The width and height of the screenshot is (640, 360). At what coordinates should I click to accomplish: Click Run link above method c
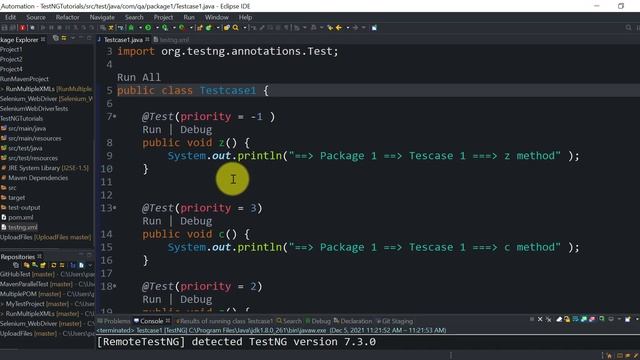tap(152, 221)
